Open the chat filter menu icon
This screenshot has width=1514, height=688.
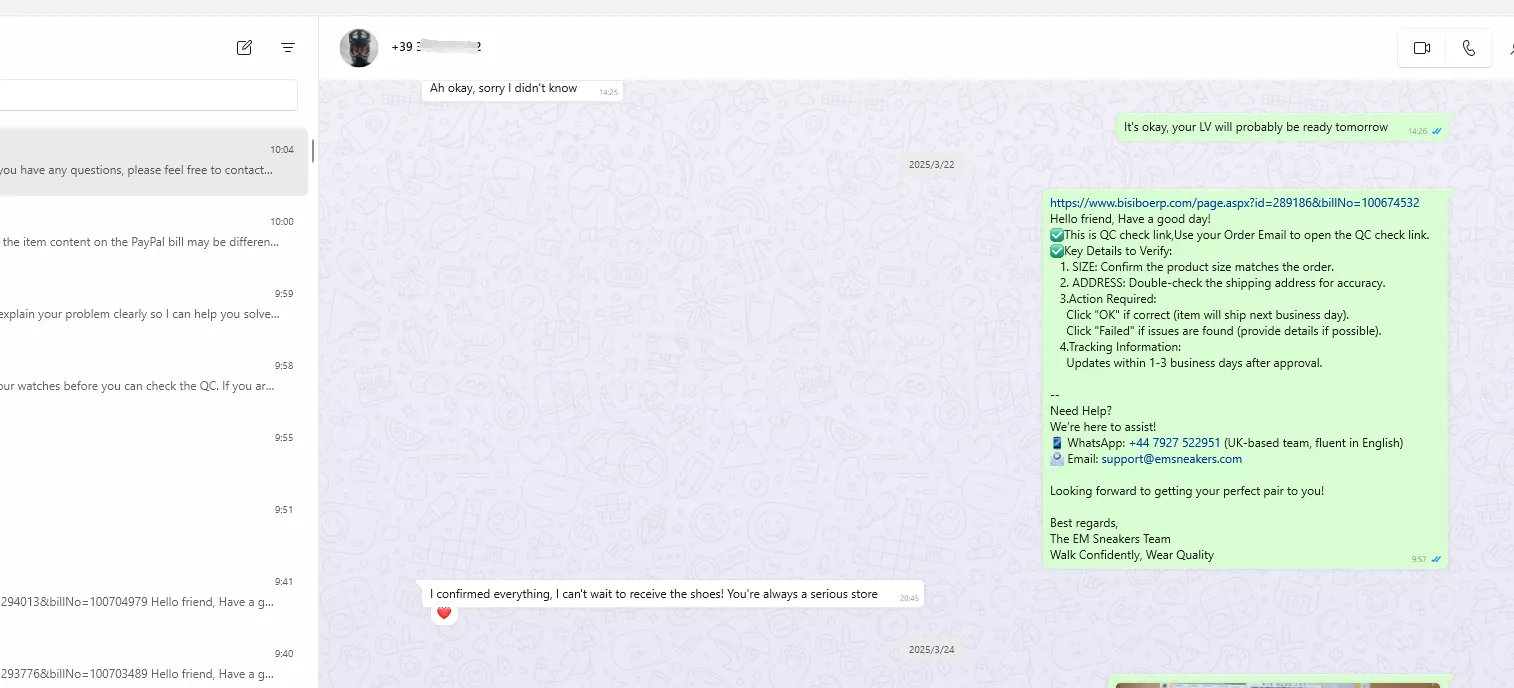(x=288, y=47)
